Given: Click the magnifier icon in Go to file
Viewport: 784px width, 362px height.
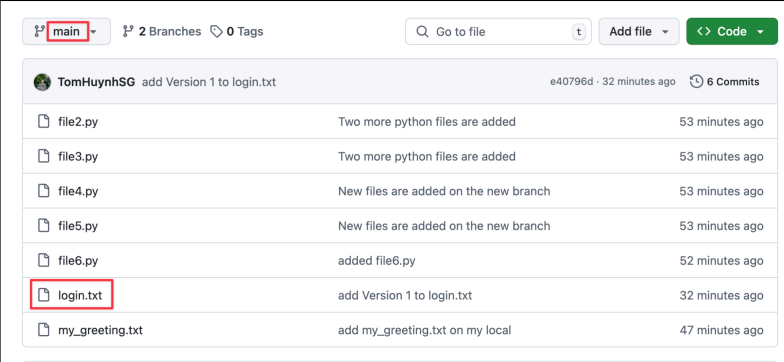Looking at the screenshot, I should [x=422, y=32].
